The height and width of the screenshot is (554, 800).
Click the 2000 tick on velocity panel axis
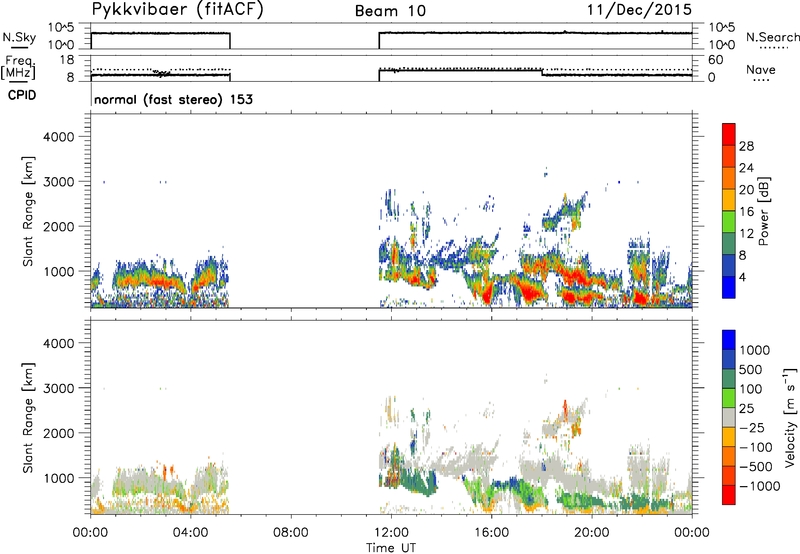pos(59,433)
